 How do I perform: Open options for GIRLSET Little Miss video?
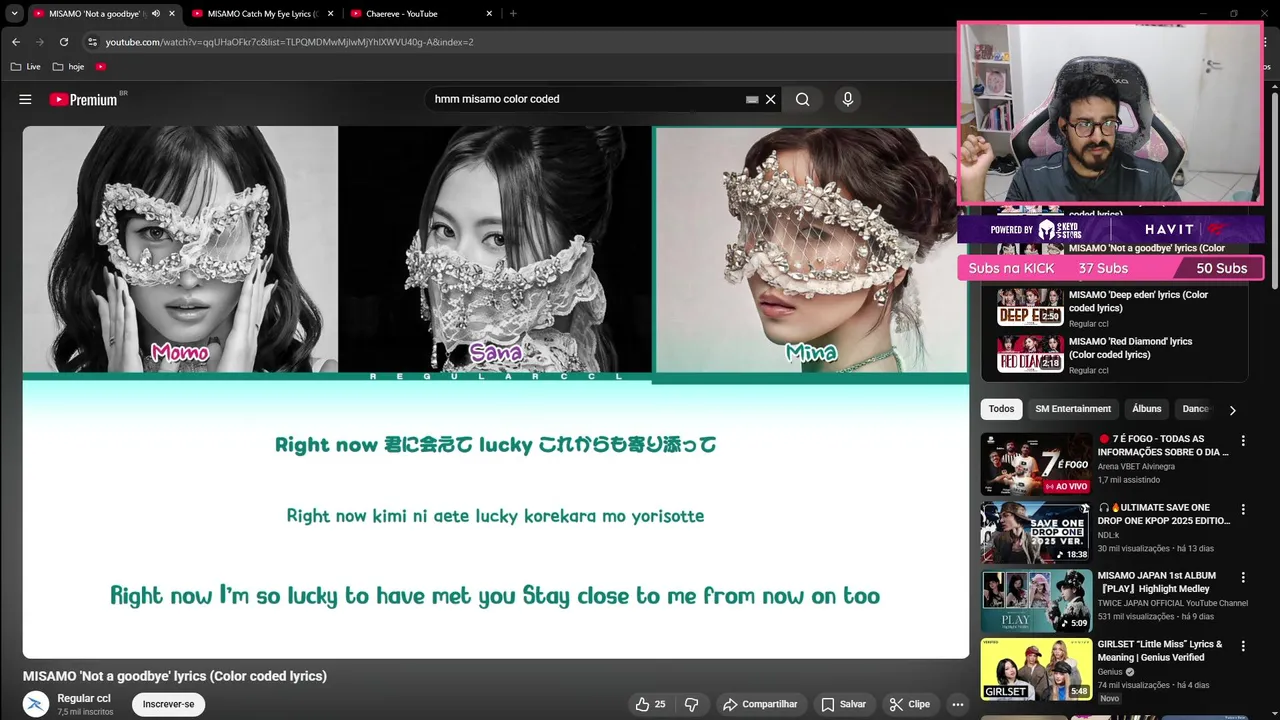(1243, 646)
